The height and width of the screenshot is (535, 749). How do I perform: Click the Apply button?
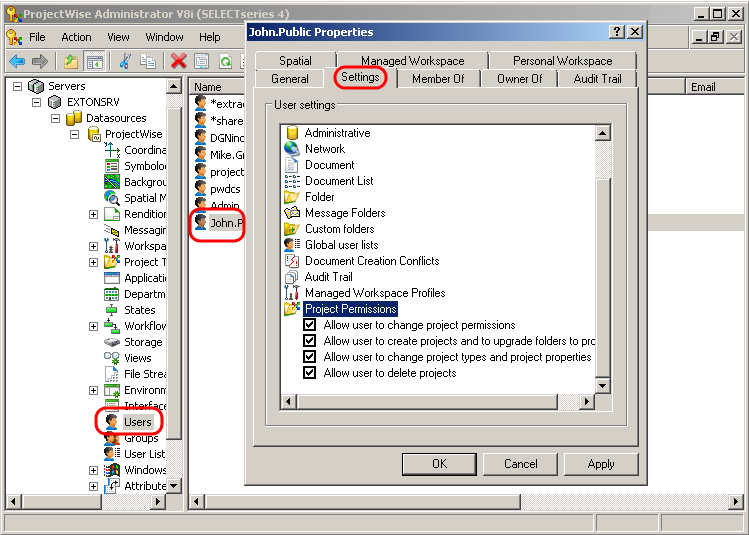601,464
